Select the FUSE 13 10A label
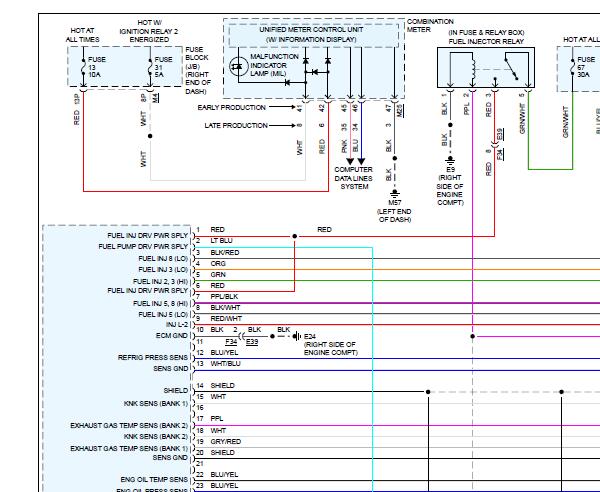Viewport: 600px width, 492px height. pos(96,67)
